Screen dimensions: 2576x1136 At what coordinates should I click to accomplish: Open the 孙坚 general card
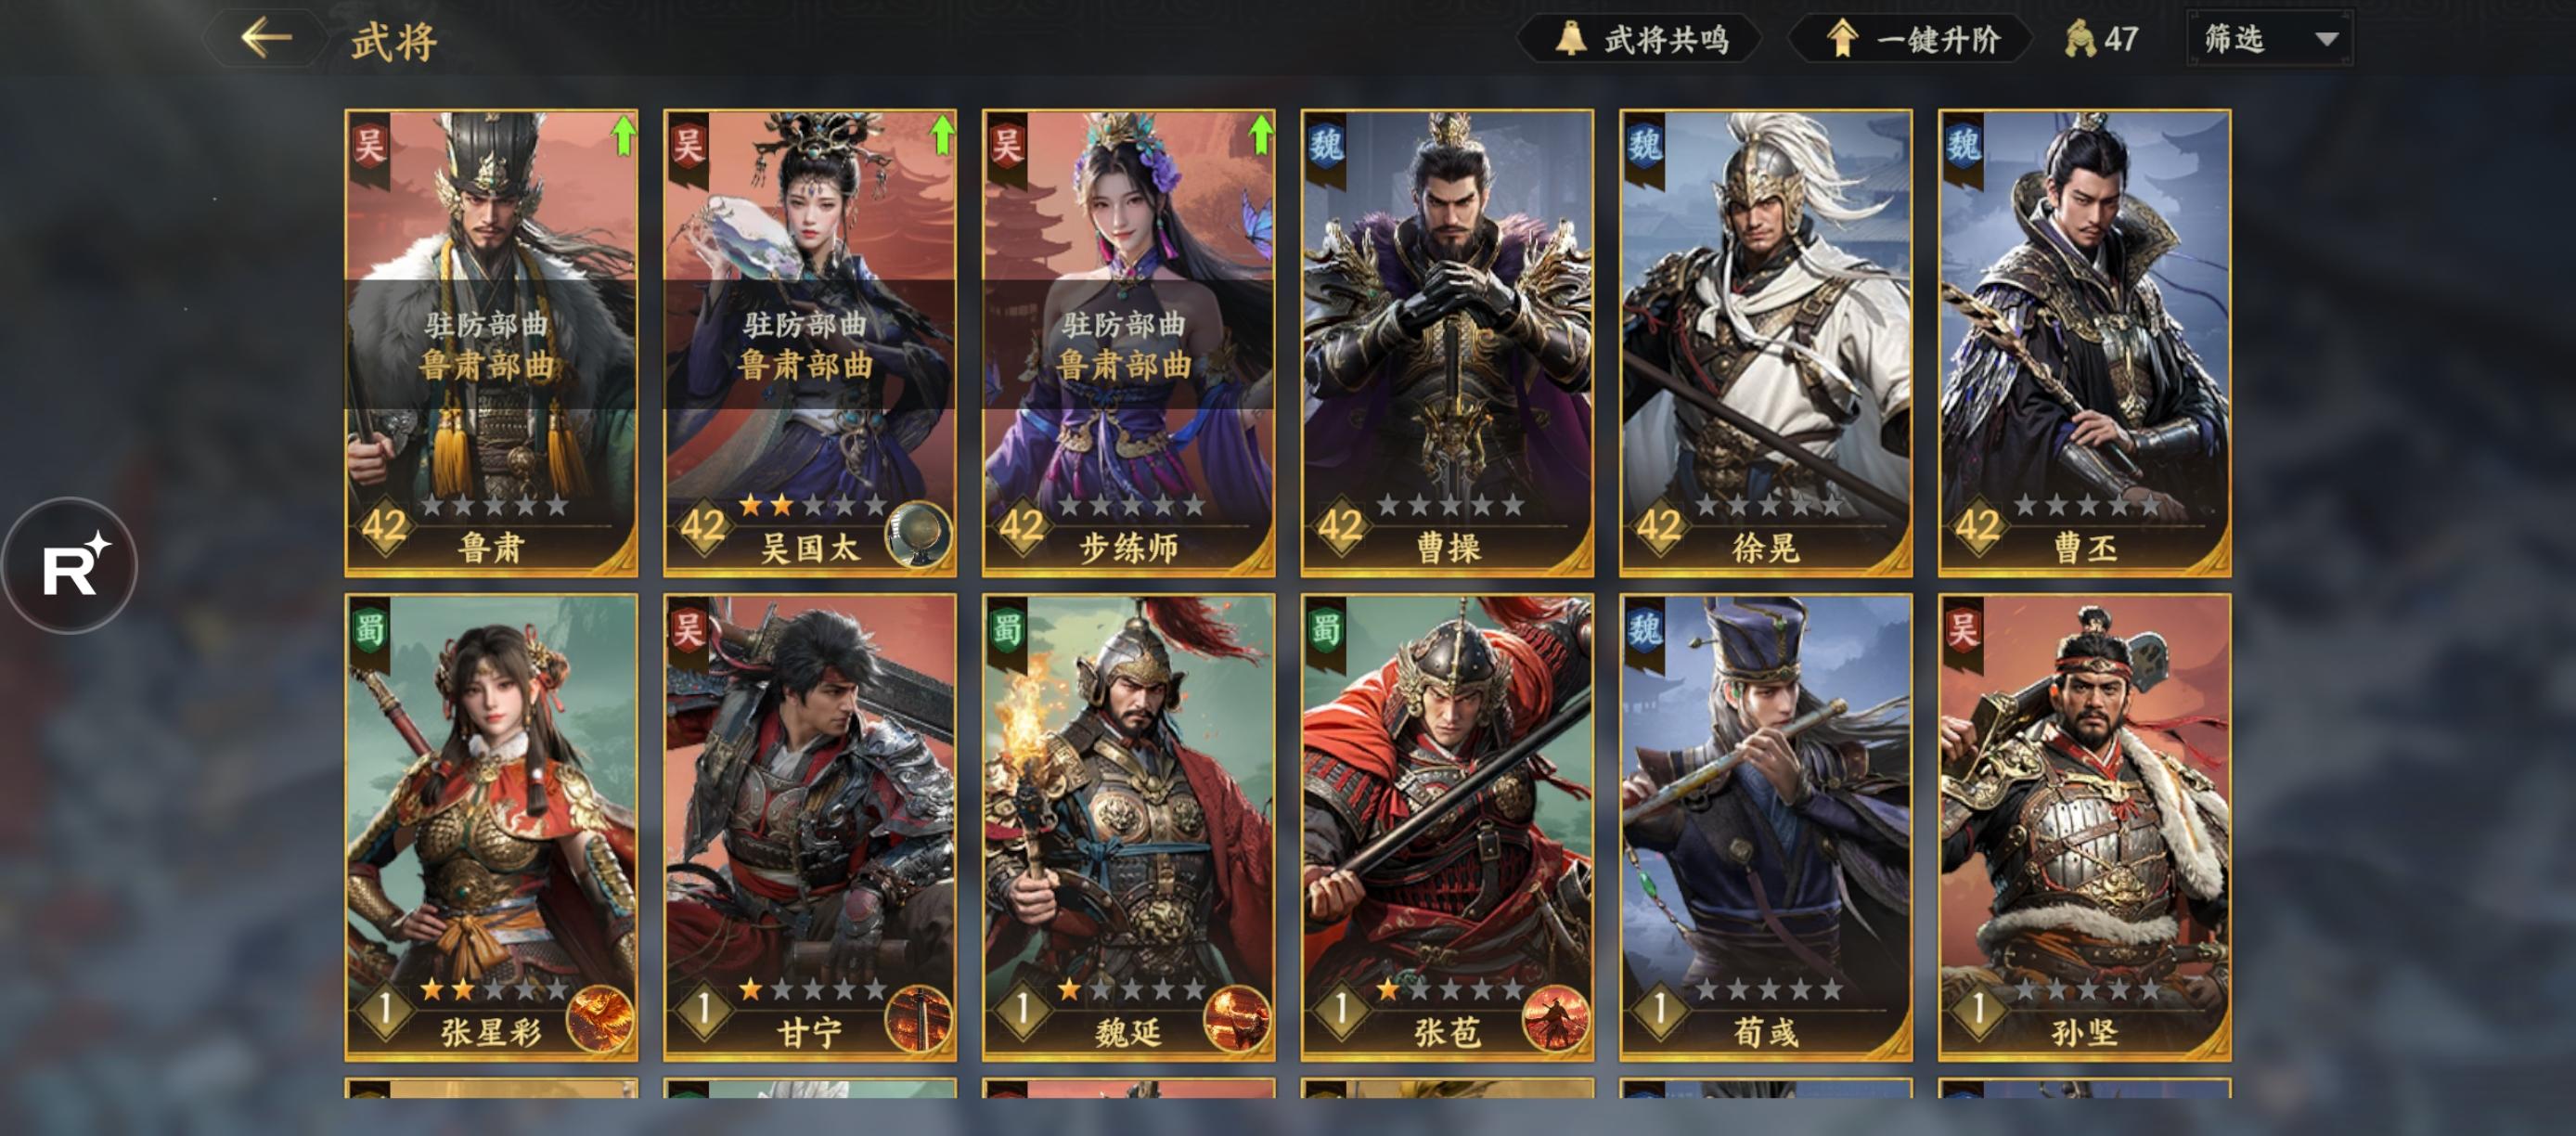pos(2084,827)
